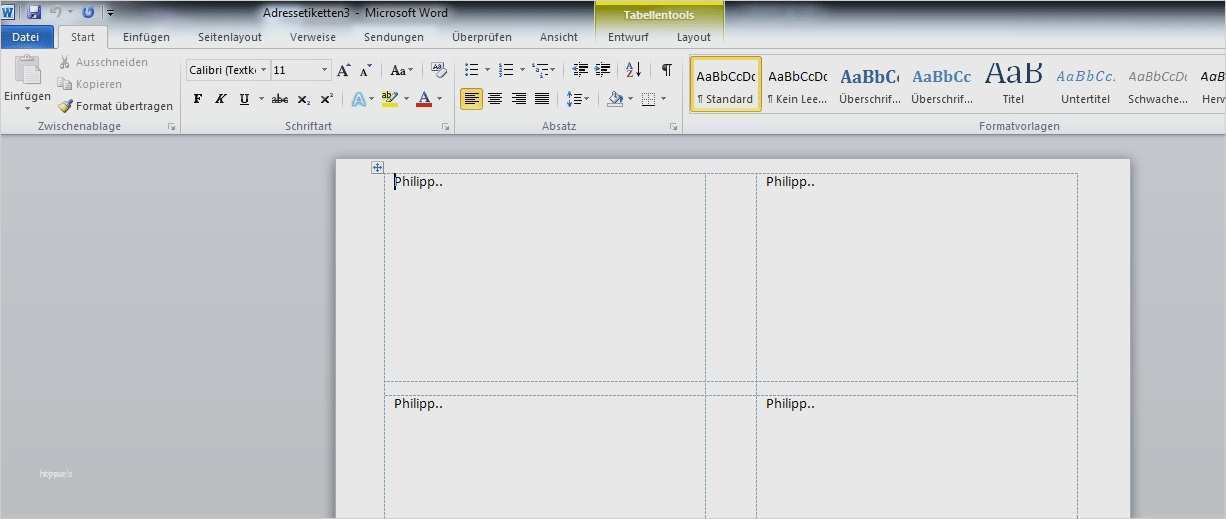
Task: Open the Calibri font name dropdown
Action: 263,70
